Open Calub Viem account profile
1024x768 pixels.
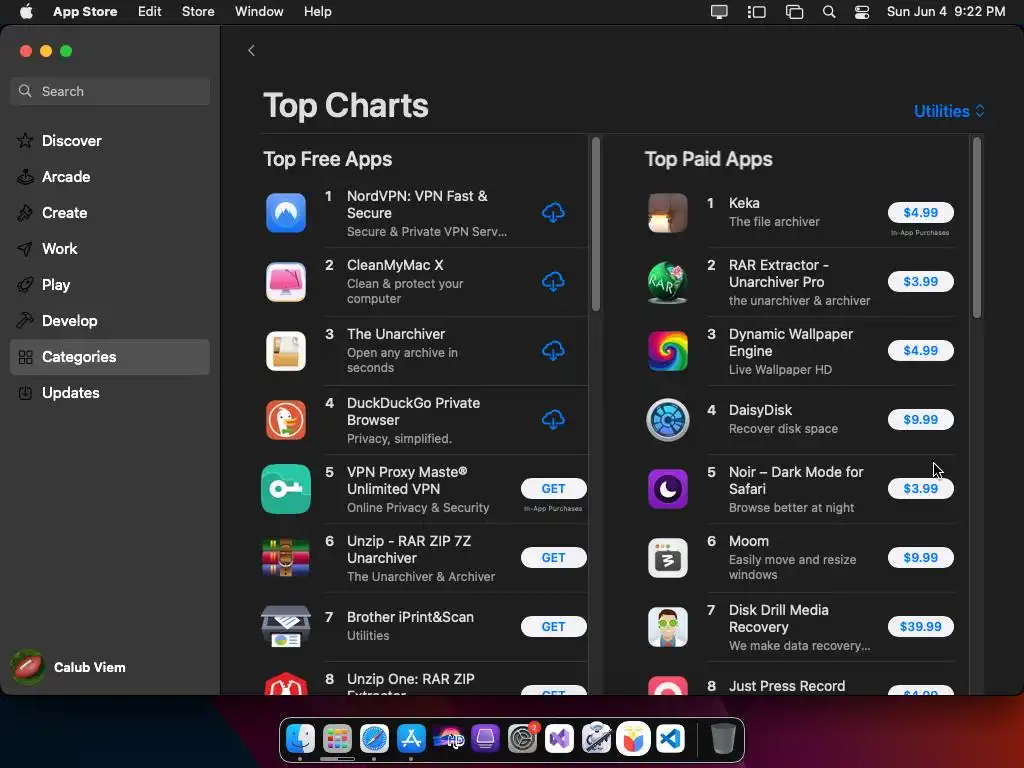tap(69, 667)
